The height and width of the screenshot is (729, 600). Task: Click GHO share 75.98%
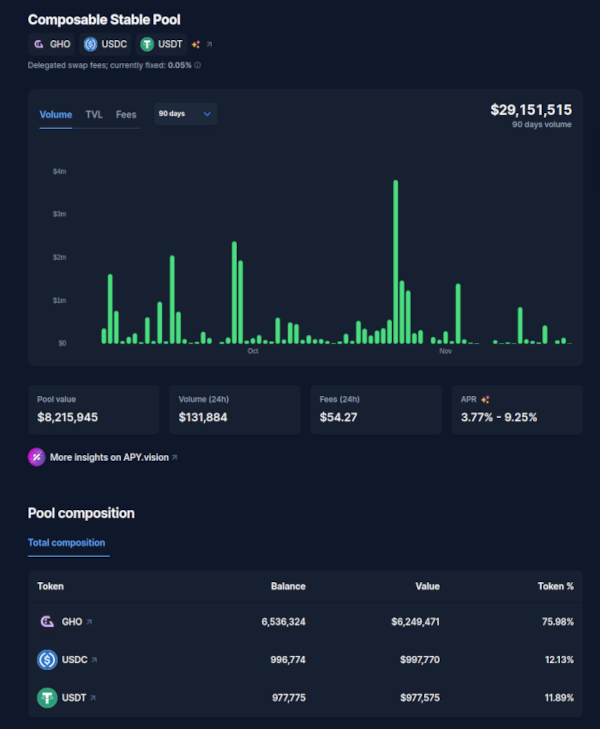coord(558,622)
